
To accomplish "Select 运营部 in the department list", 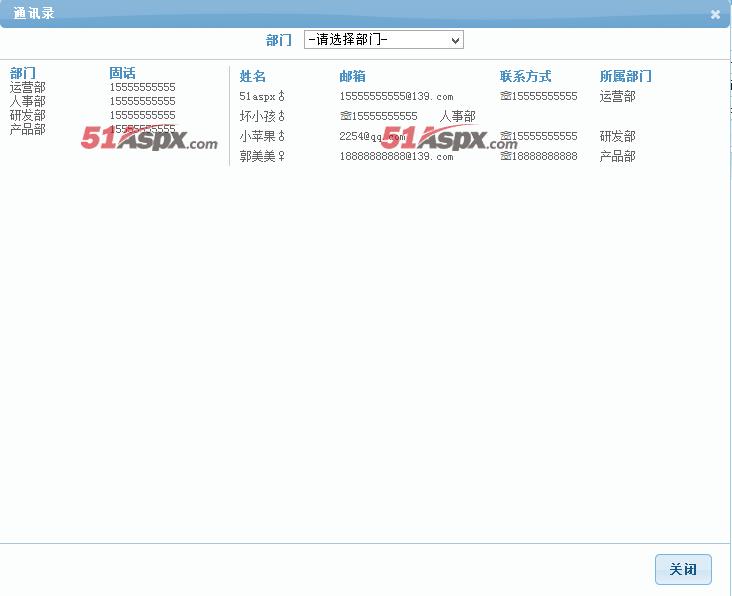I will click(x=28, y=87).
